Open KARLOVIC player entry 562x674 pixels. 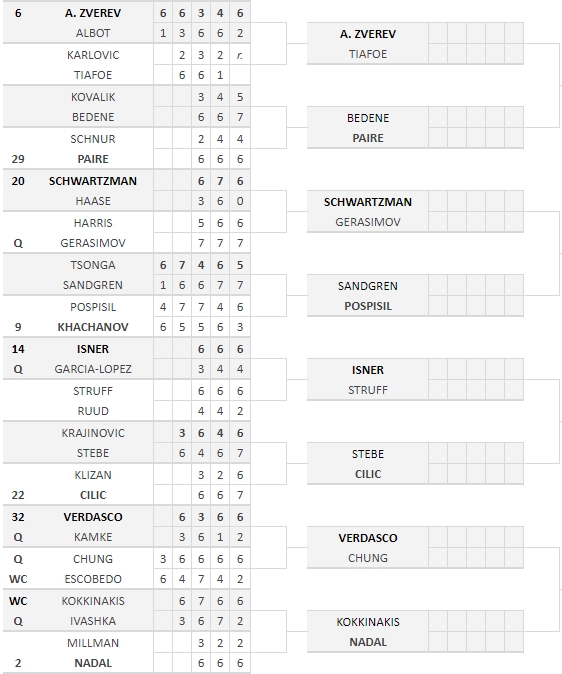point(93,55)
